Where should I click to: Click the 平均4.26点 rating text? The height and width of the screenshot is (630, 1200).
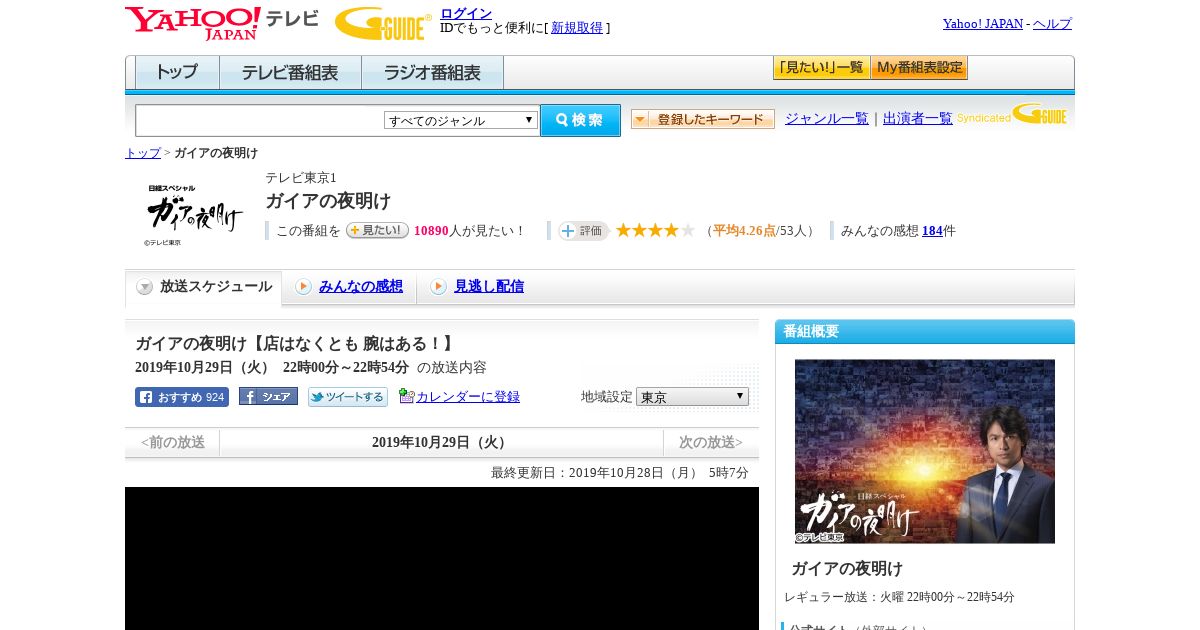pos(745,231)
